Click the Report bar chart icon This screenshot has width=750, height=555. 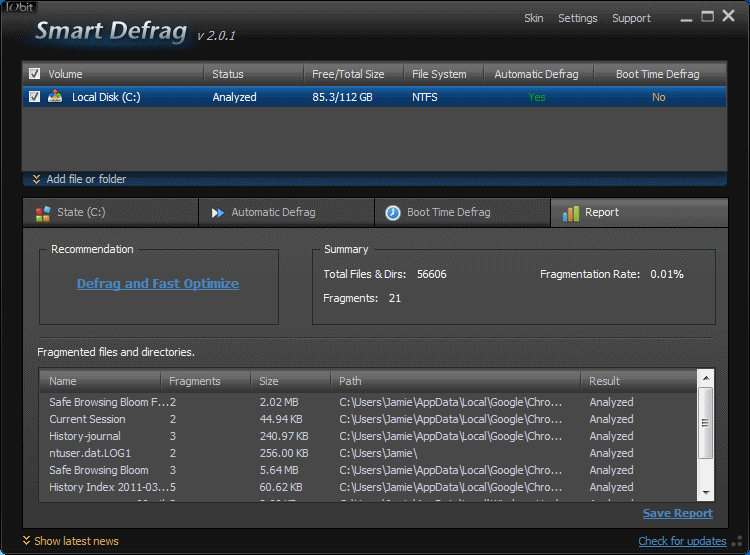571,213
